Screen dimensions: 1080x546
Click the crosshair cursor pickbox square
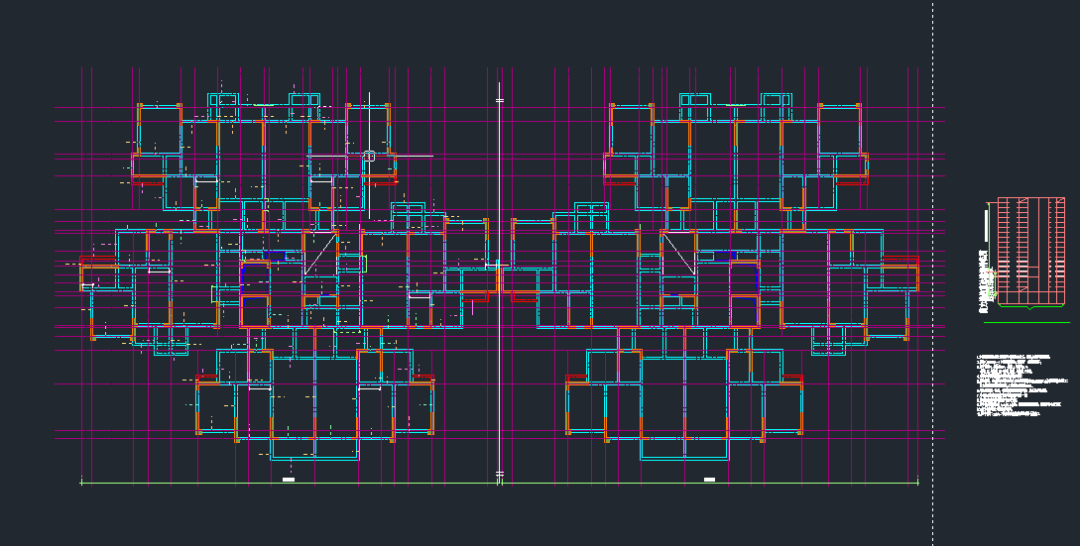[x=369, y=156]
